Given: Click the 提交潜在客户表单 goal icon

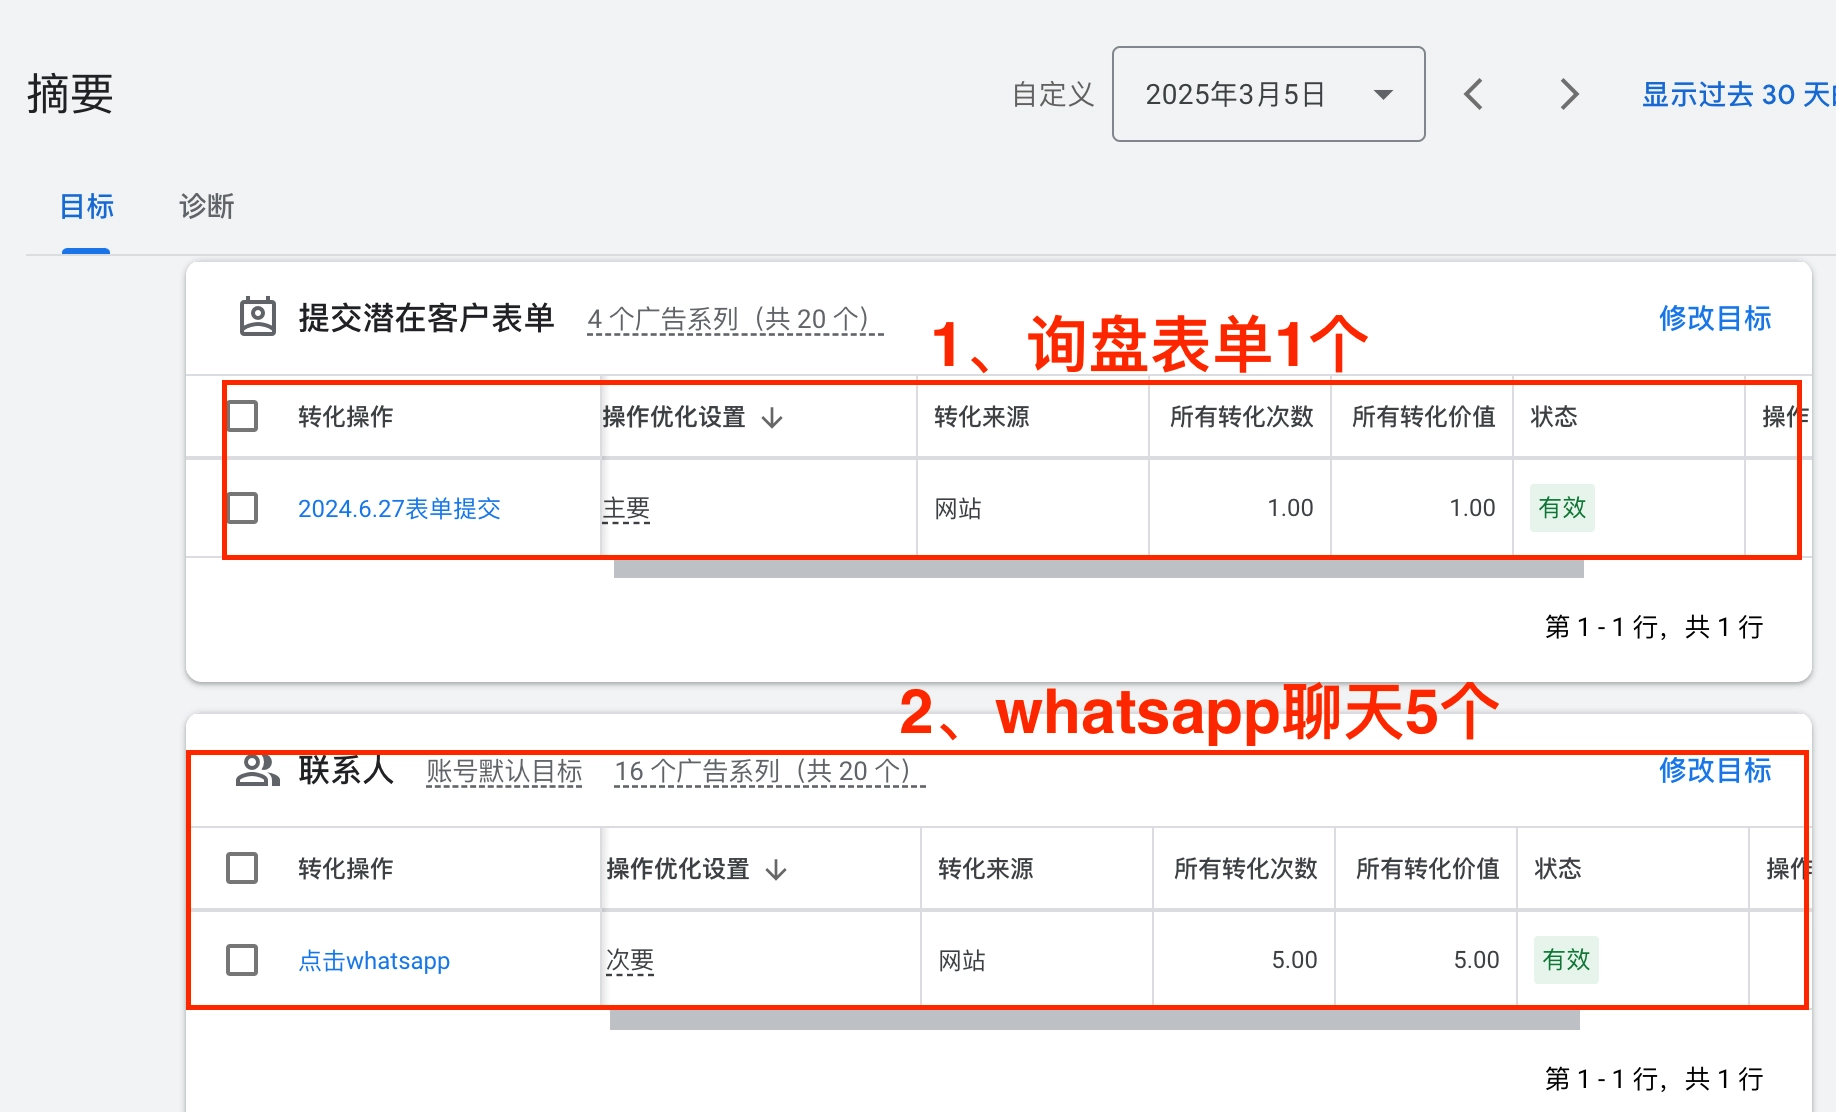Looking at the screenshot, I should (257, 317).
